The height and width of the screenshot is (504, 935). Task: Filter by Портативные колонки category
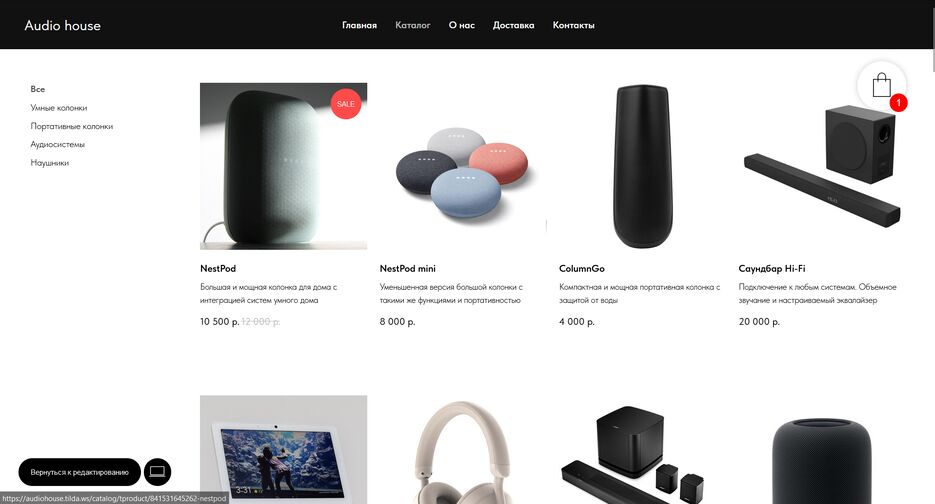coord(72,126)
